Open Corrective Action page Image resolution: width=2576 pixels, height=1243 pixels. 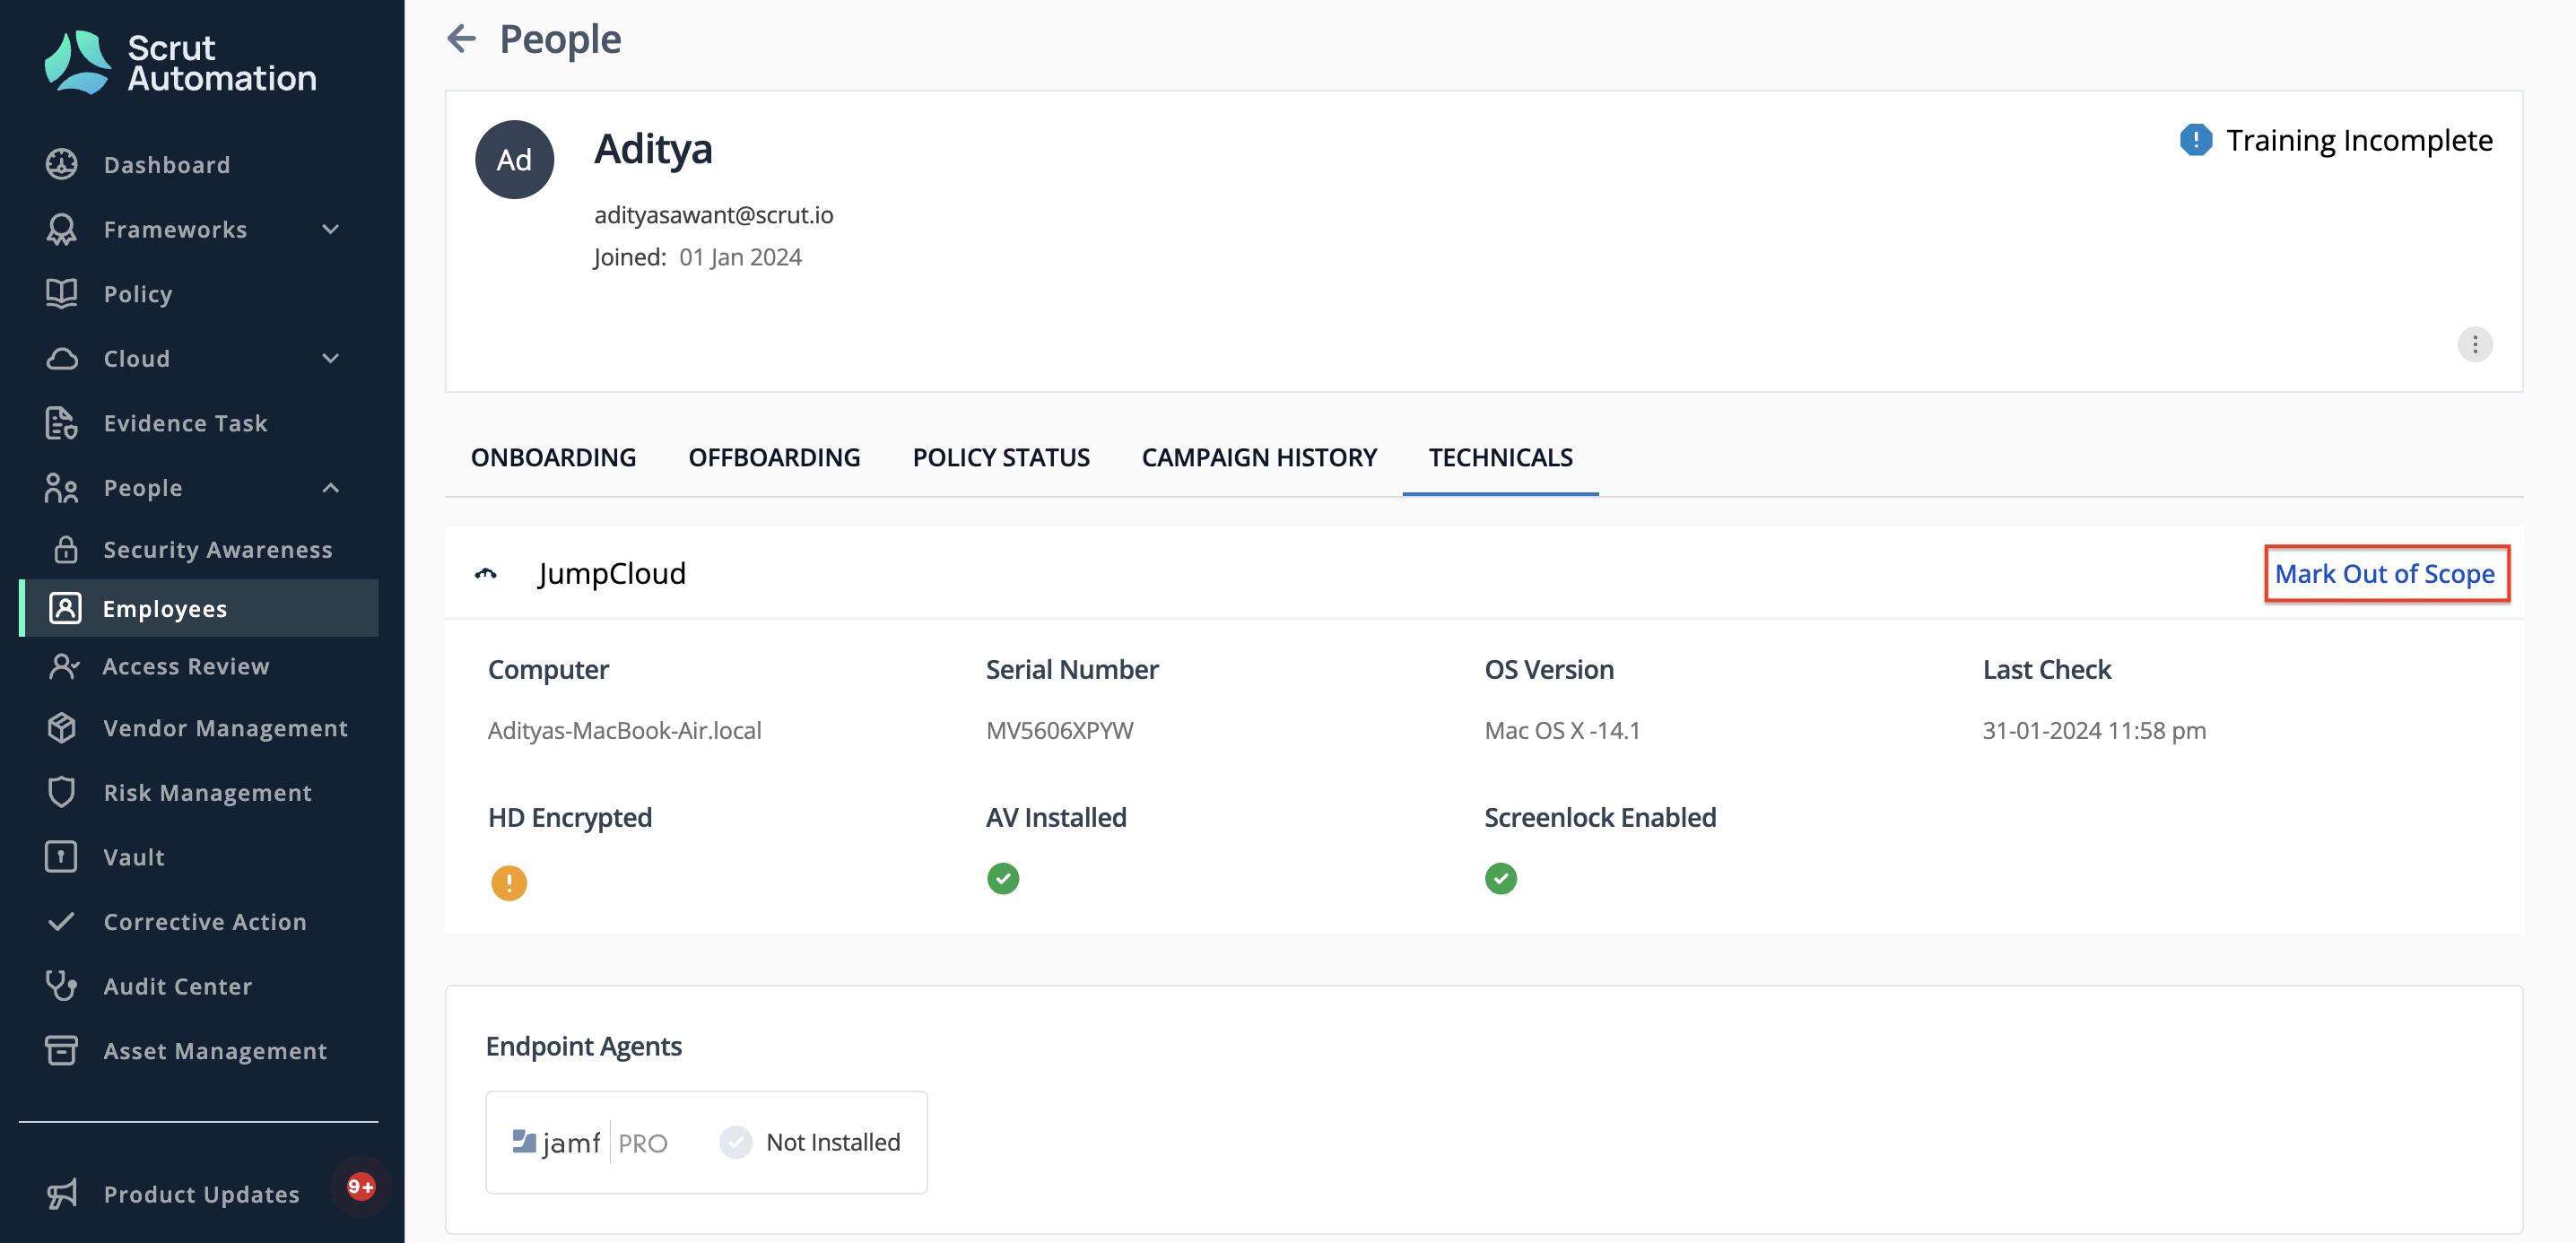[205, 921]
